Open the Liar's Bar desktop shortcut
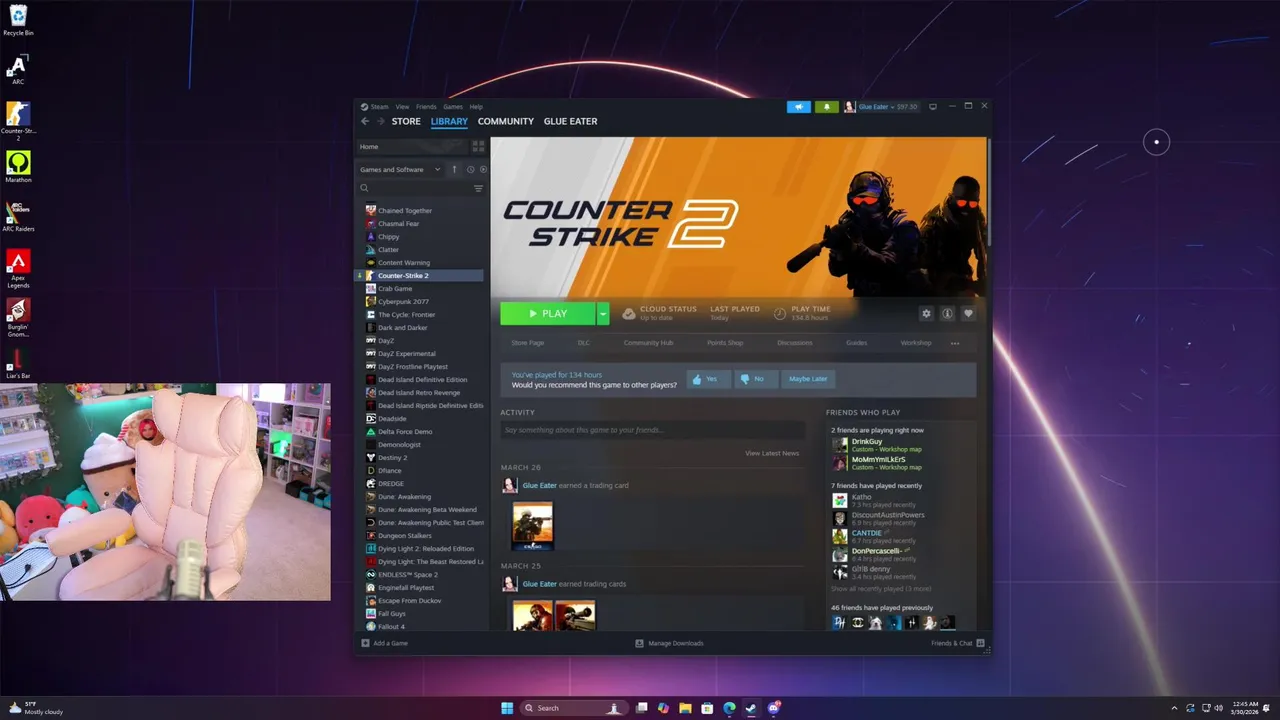 tap(18, 363)
